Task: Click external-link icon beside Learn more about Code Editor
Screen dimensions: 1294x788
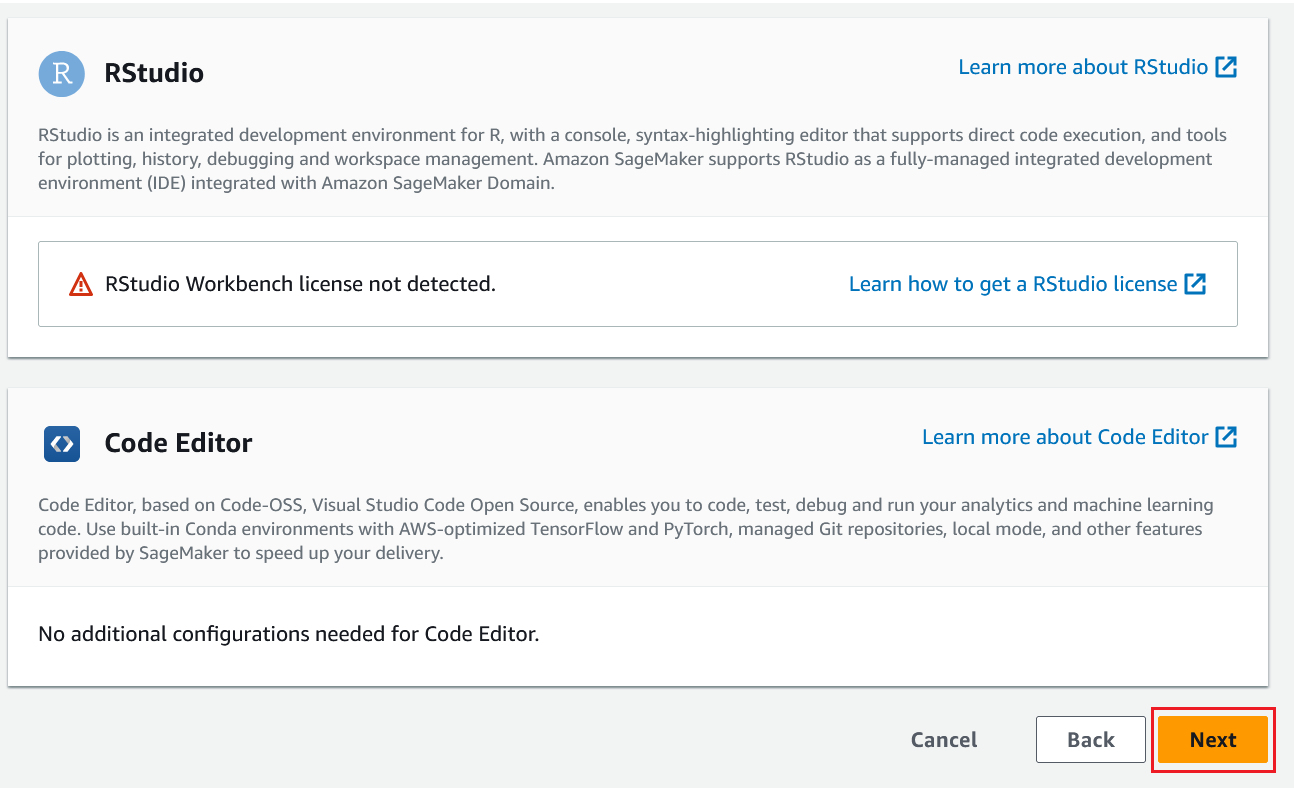Action: [1226, 437]
